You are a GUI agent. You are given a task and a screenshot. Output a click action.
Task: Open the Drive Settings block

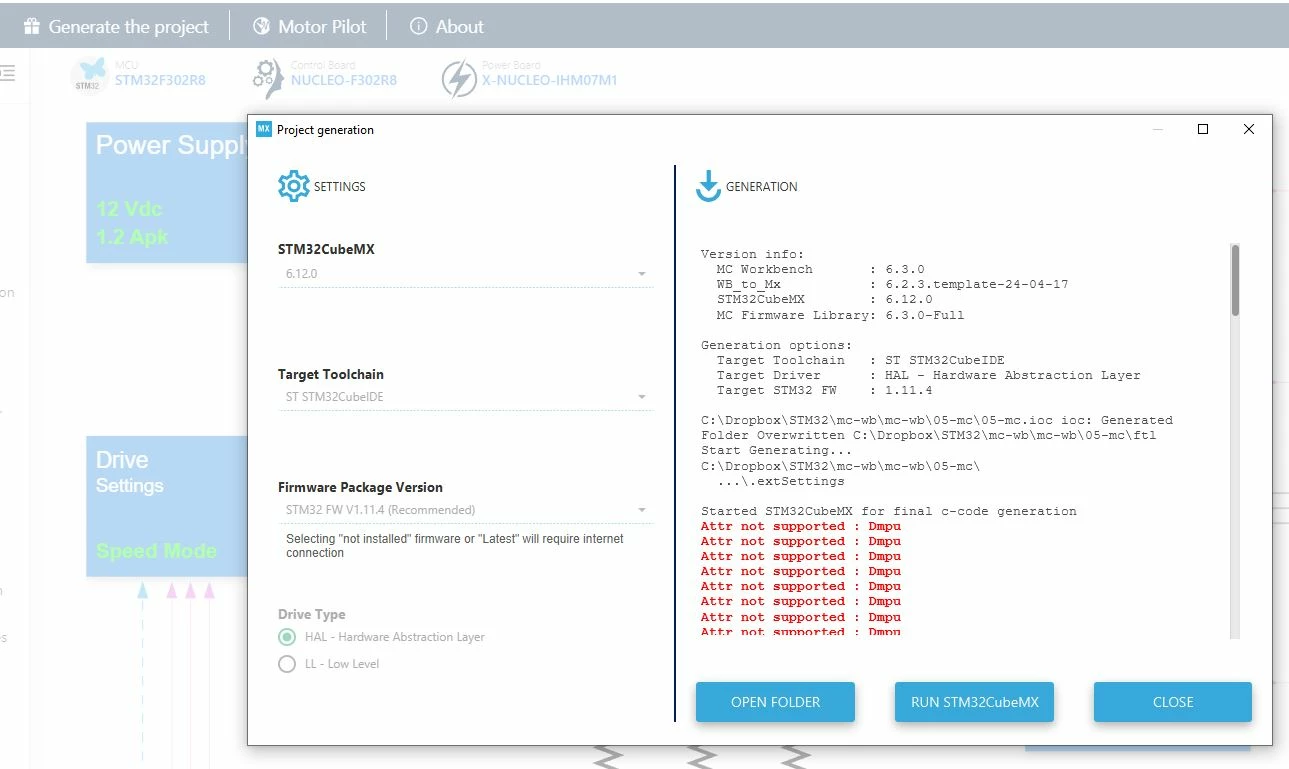(167, 506)
